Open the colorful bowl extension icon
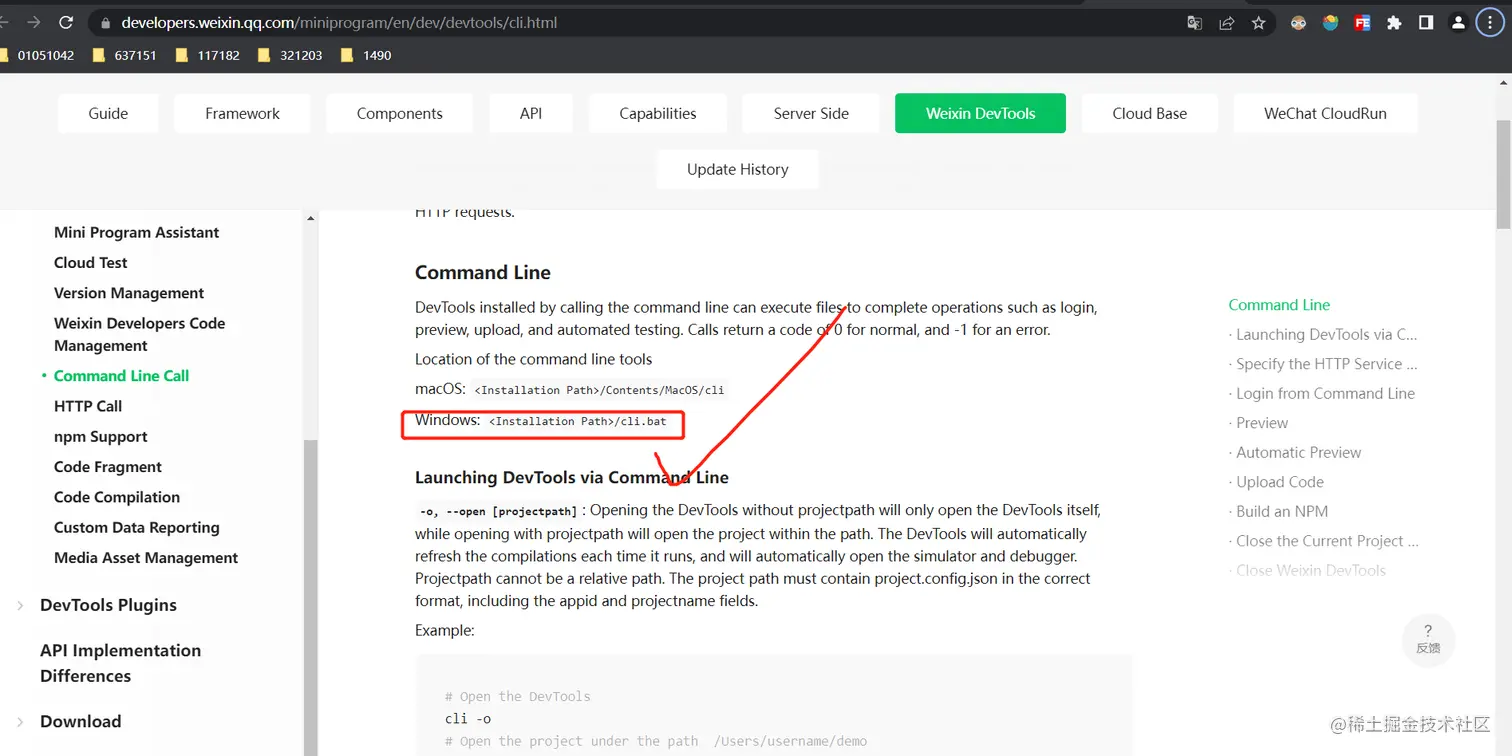The width and height of the screenshot is (1512, 756). [x=1330, y=23]
